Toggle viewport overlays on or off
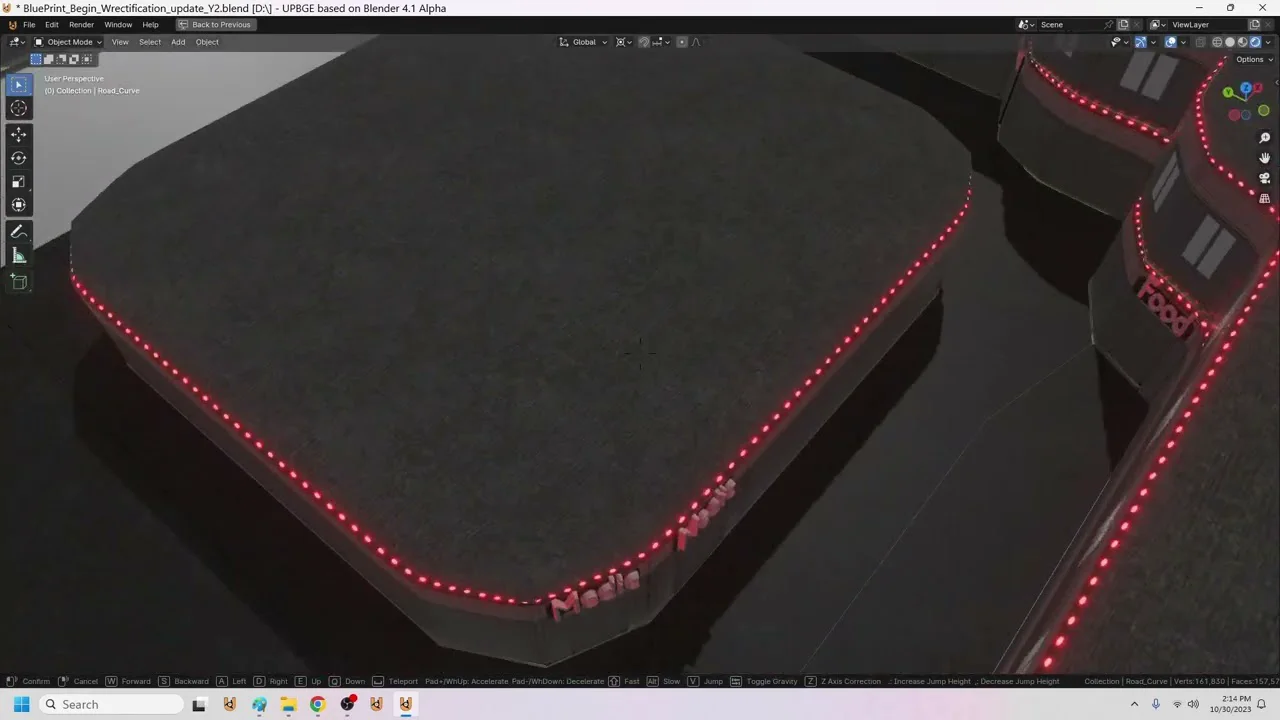The width and height of the screenshot is (1280, 720). [1170, 42]
